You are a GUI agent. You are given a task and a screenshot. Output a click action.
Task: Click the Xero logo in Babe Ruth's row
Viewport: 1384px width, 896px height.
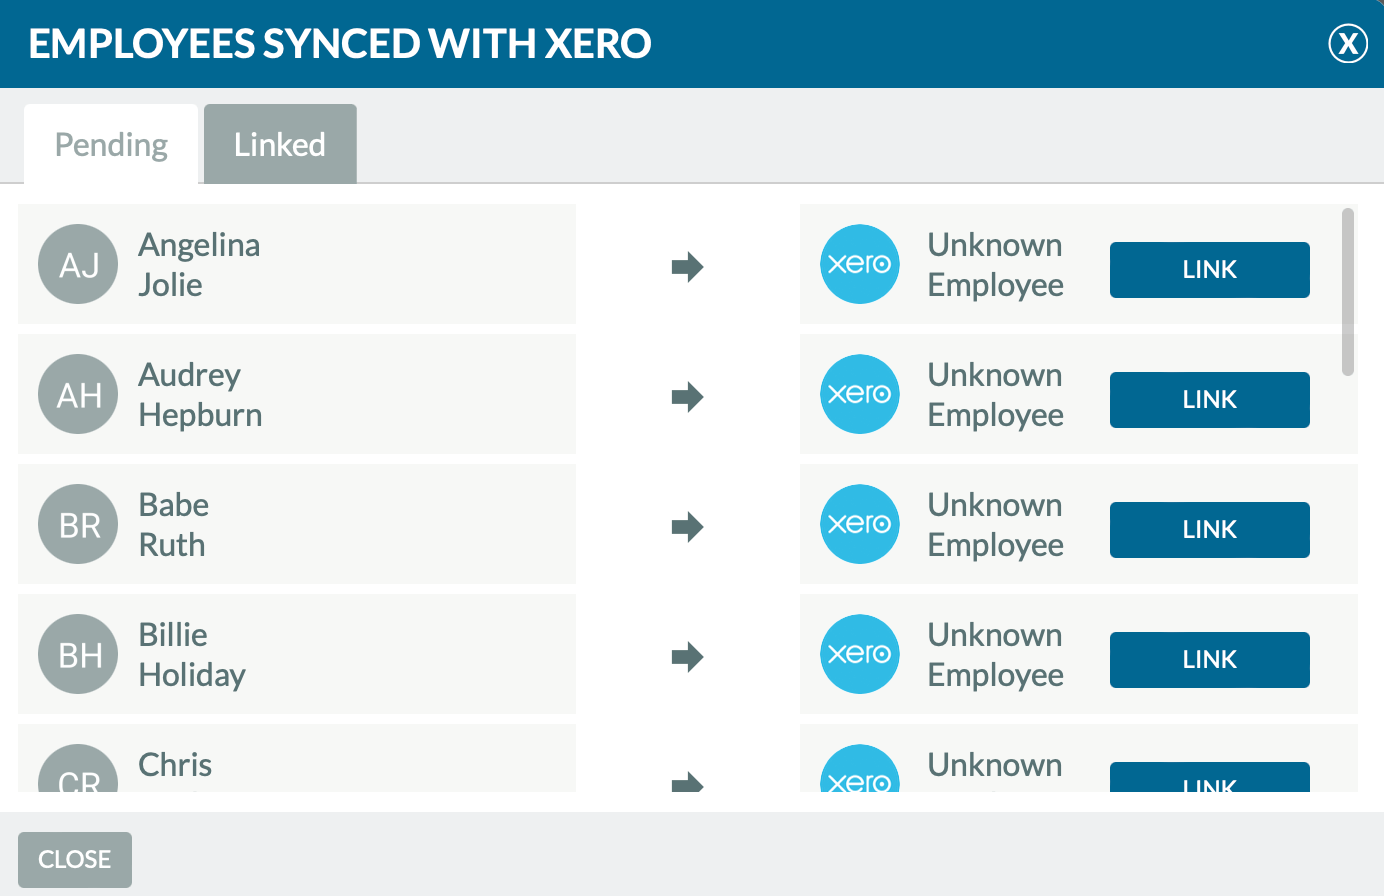[860, 524]
